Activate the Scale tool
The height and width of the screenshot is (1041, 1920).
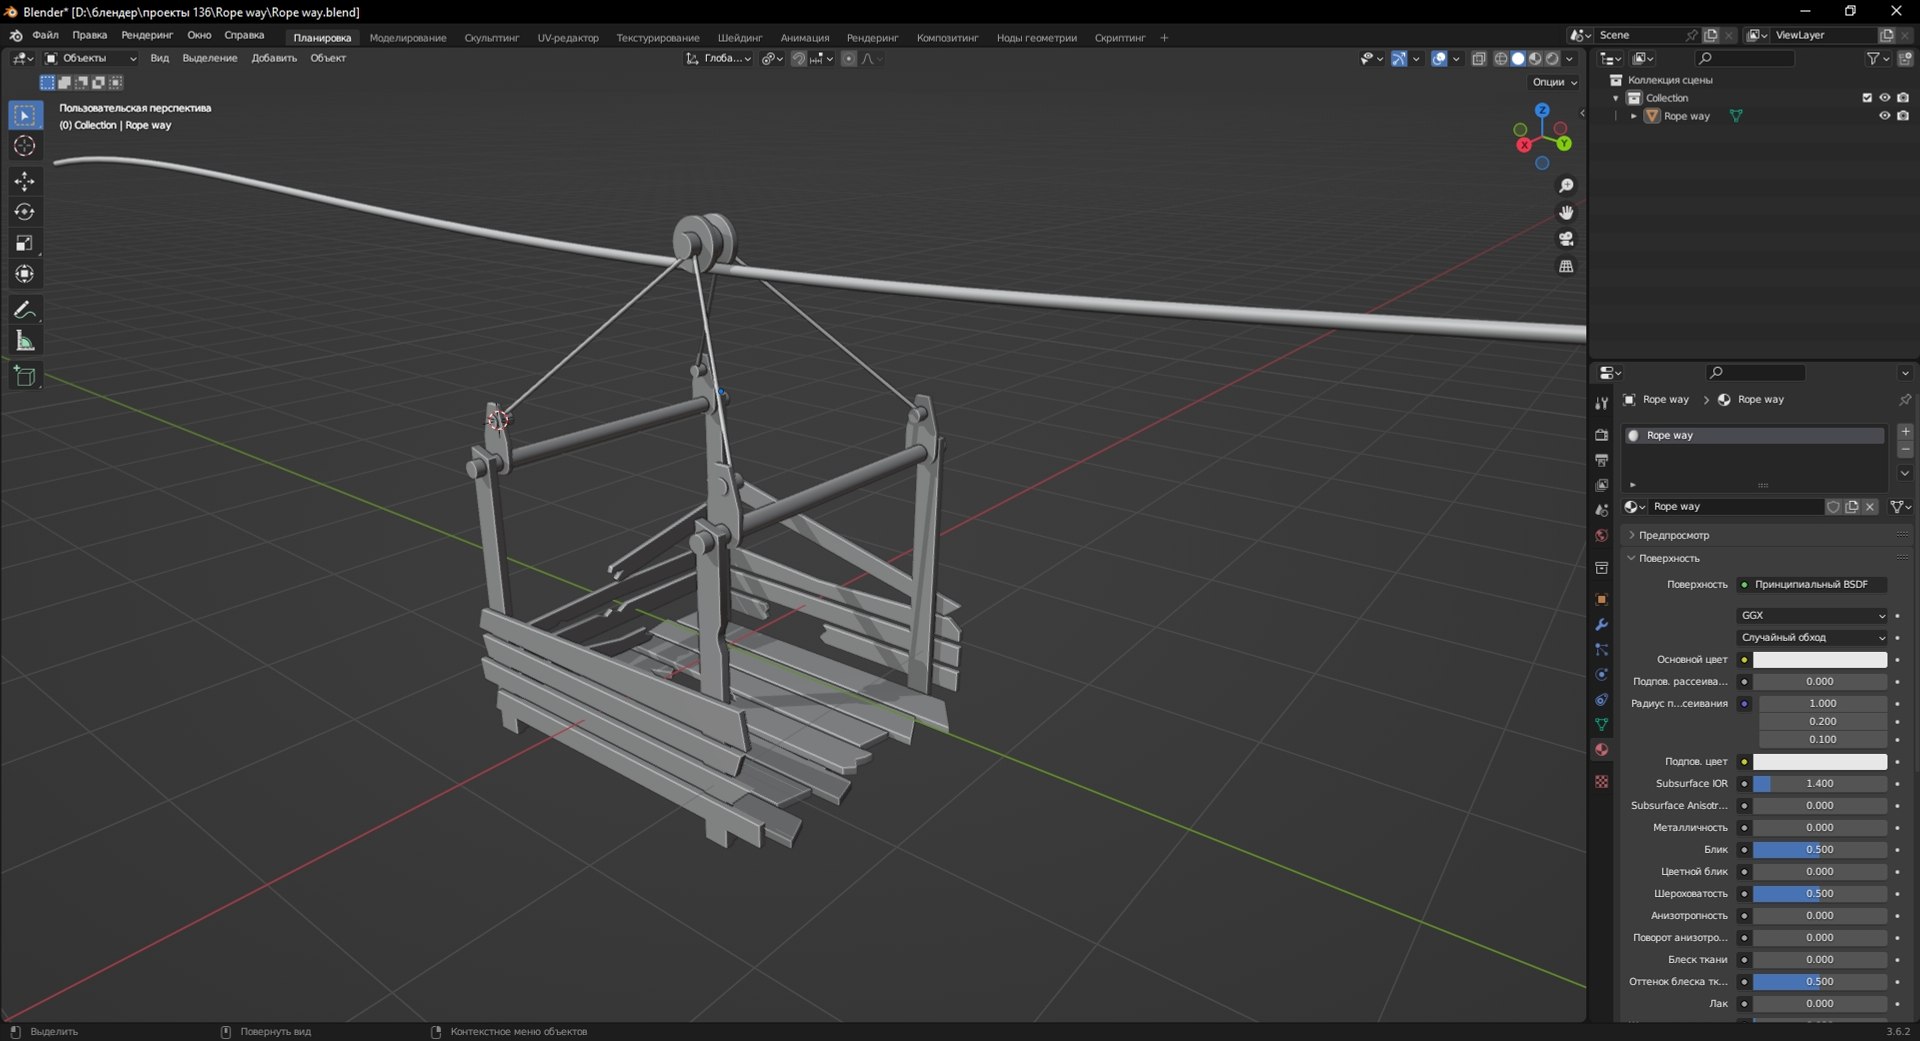pos(25,243)
